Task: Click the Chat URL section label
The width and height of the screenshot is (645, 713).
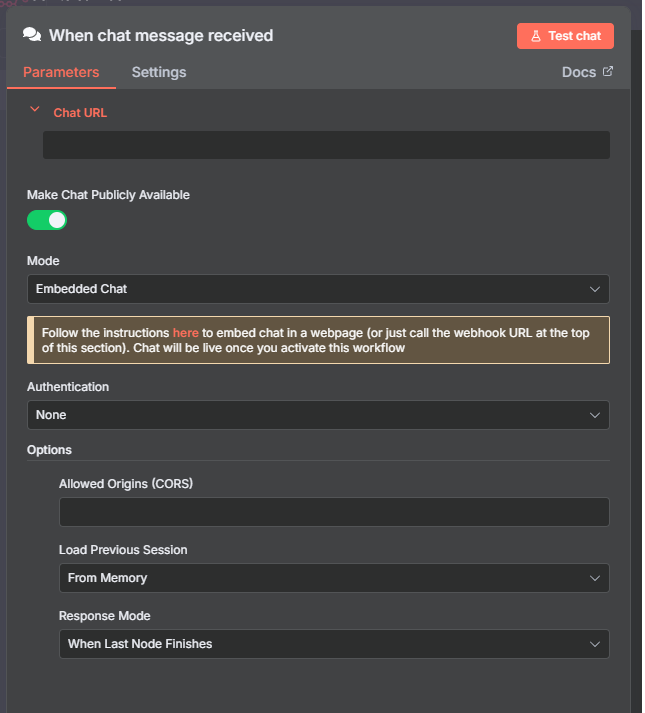Action: click(x=80, y=113)
